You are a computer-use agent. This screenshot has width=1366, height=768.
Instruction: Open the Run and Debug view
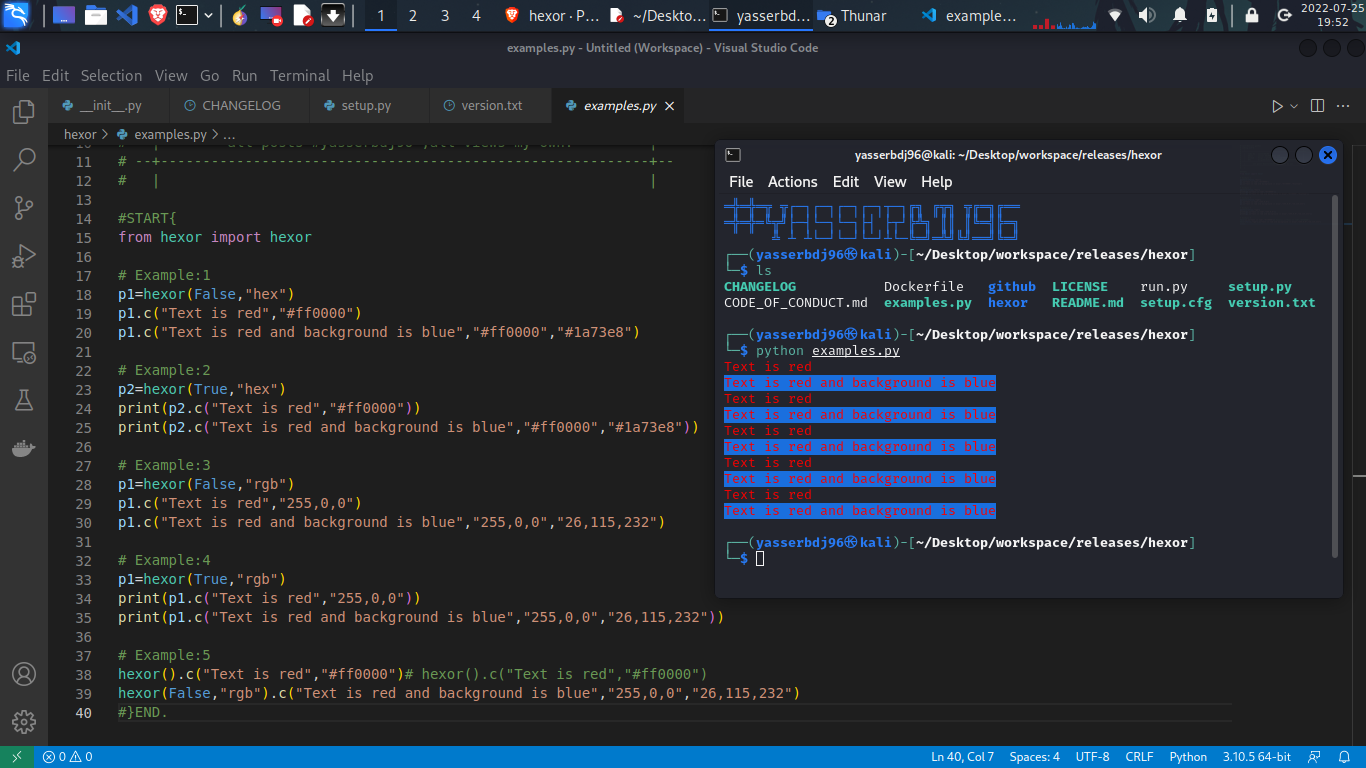pyautogui.click(x=22, y=256)
